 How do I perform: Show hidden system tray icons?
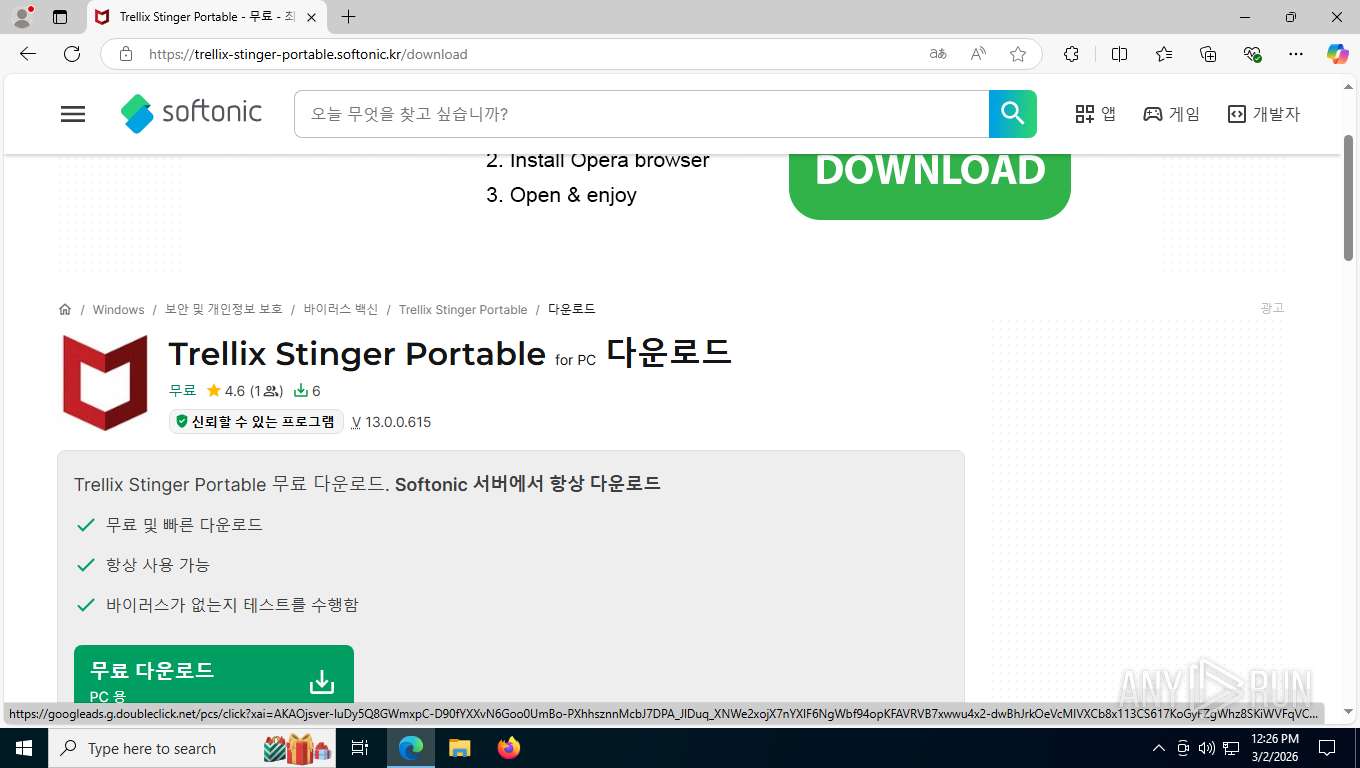click(x=1159, y=748)
